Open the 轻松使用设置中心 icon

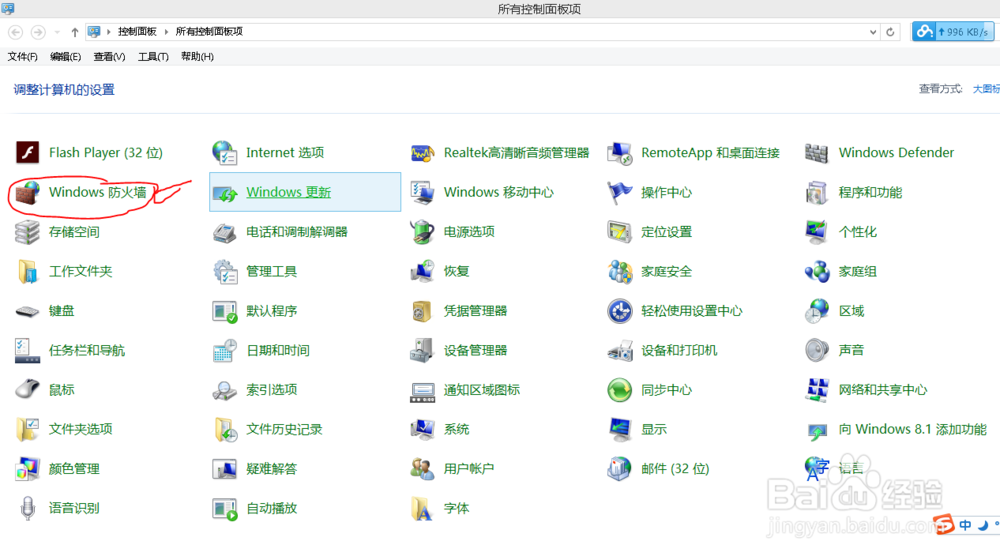(x=619, y=311)
